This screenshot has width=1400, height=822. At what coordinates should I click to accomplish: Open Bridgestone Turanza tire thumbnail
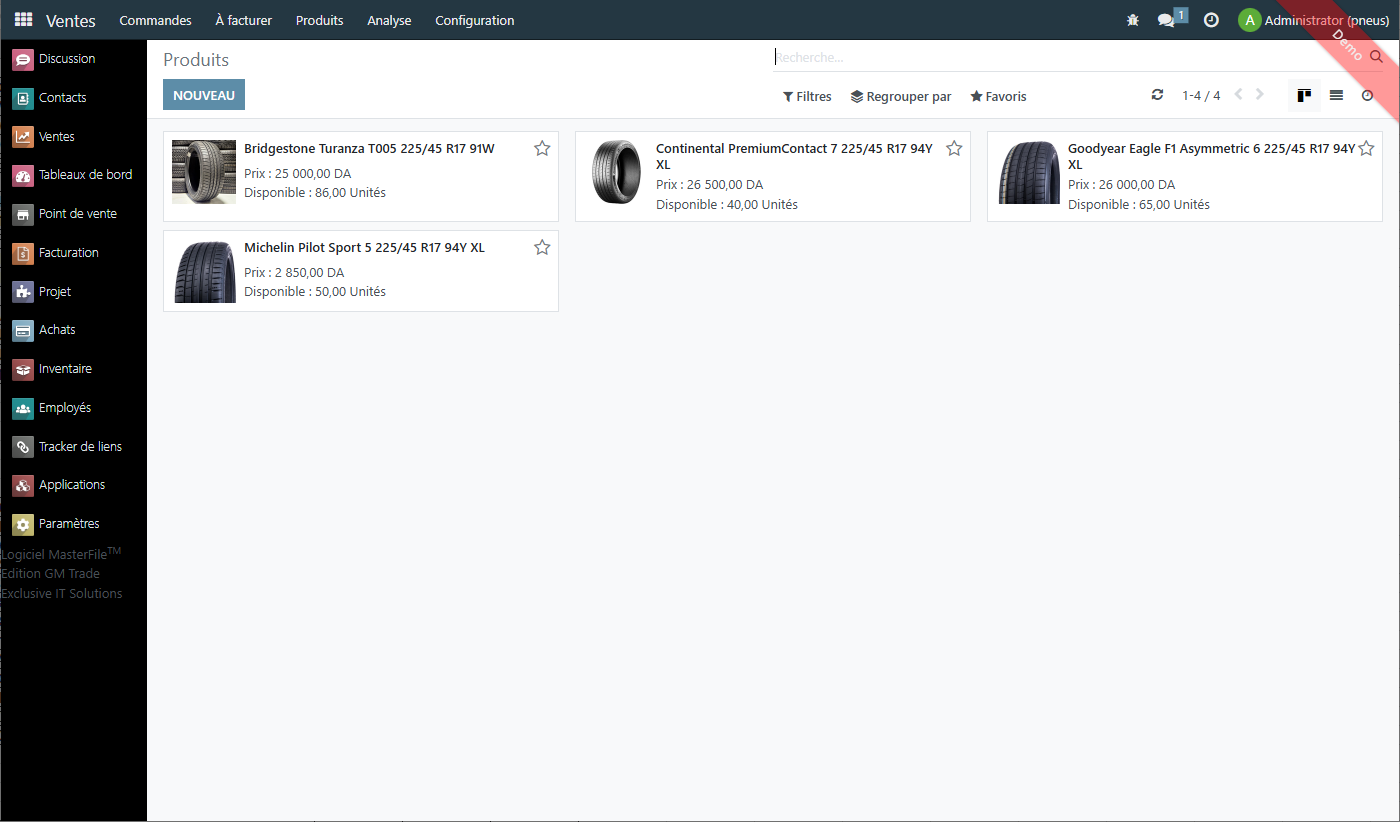point(204,172)
